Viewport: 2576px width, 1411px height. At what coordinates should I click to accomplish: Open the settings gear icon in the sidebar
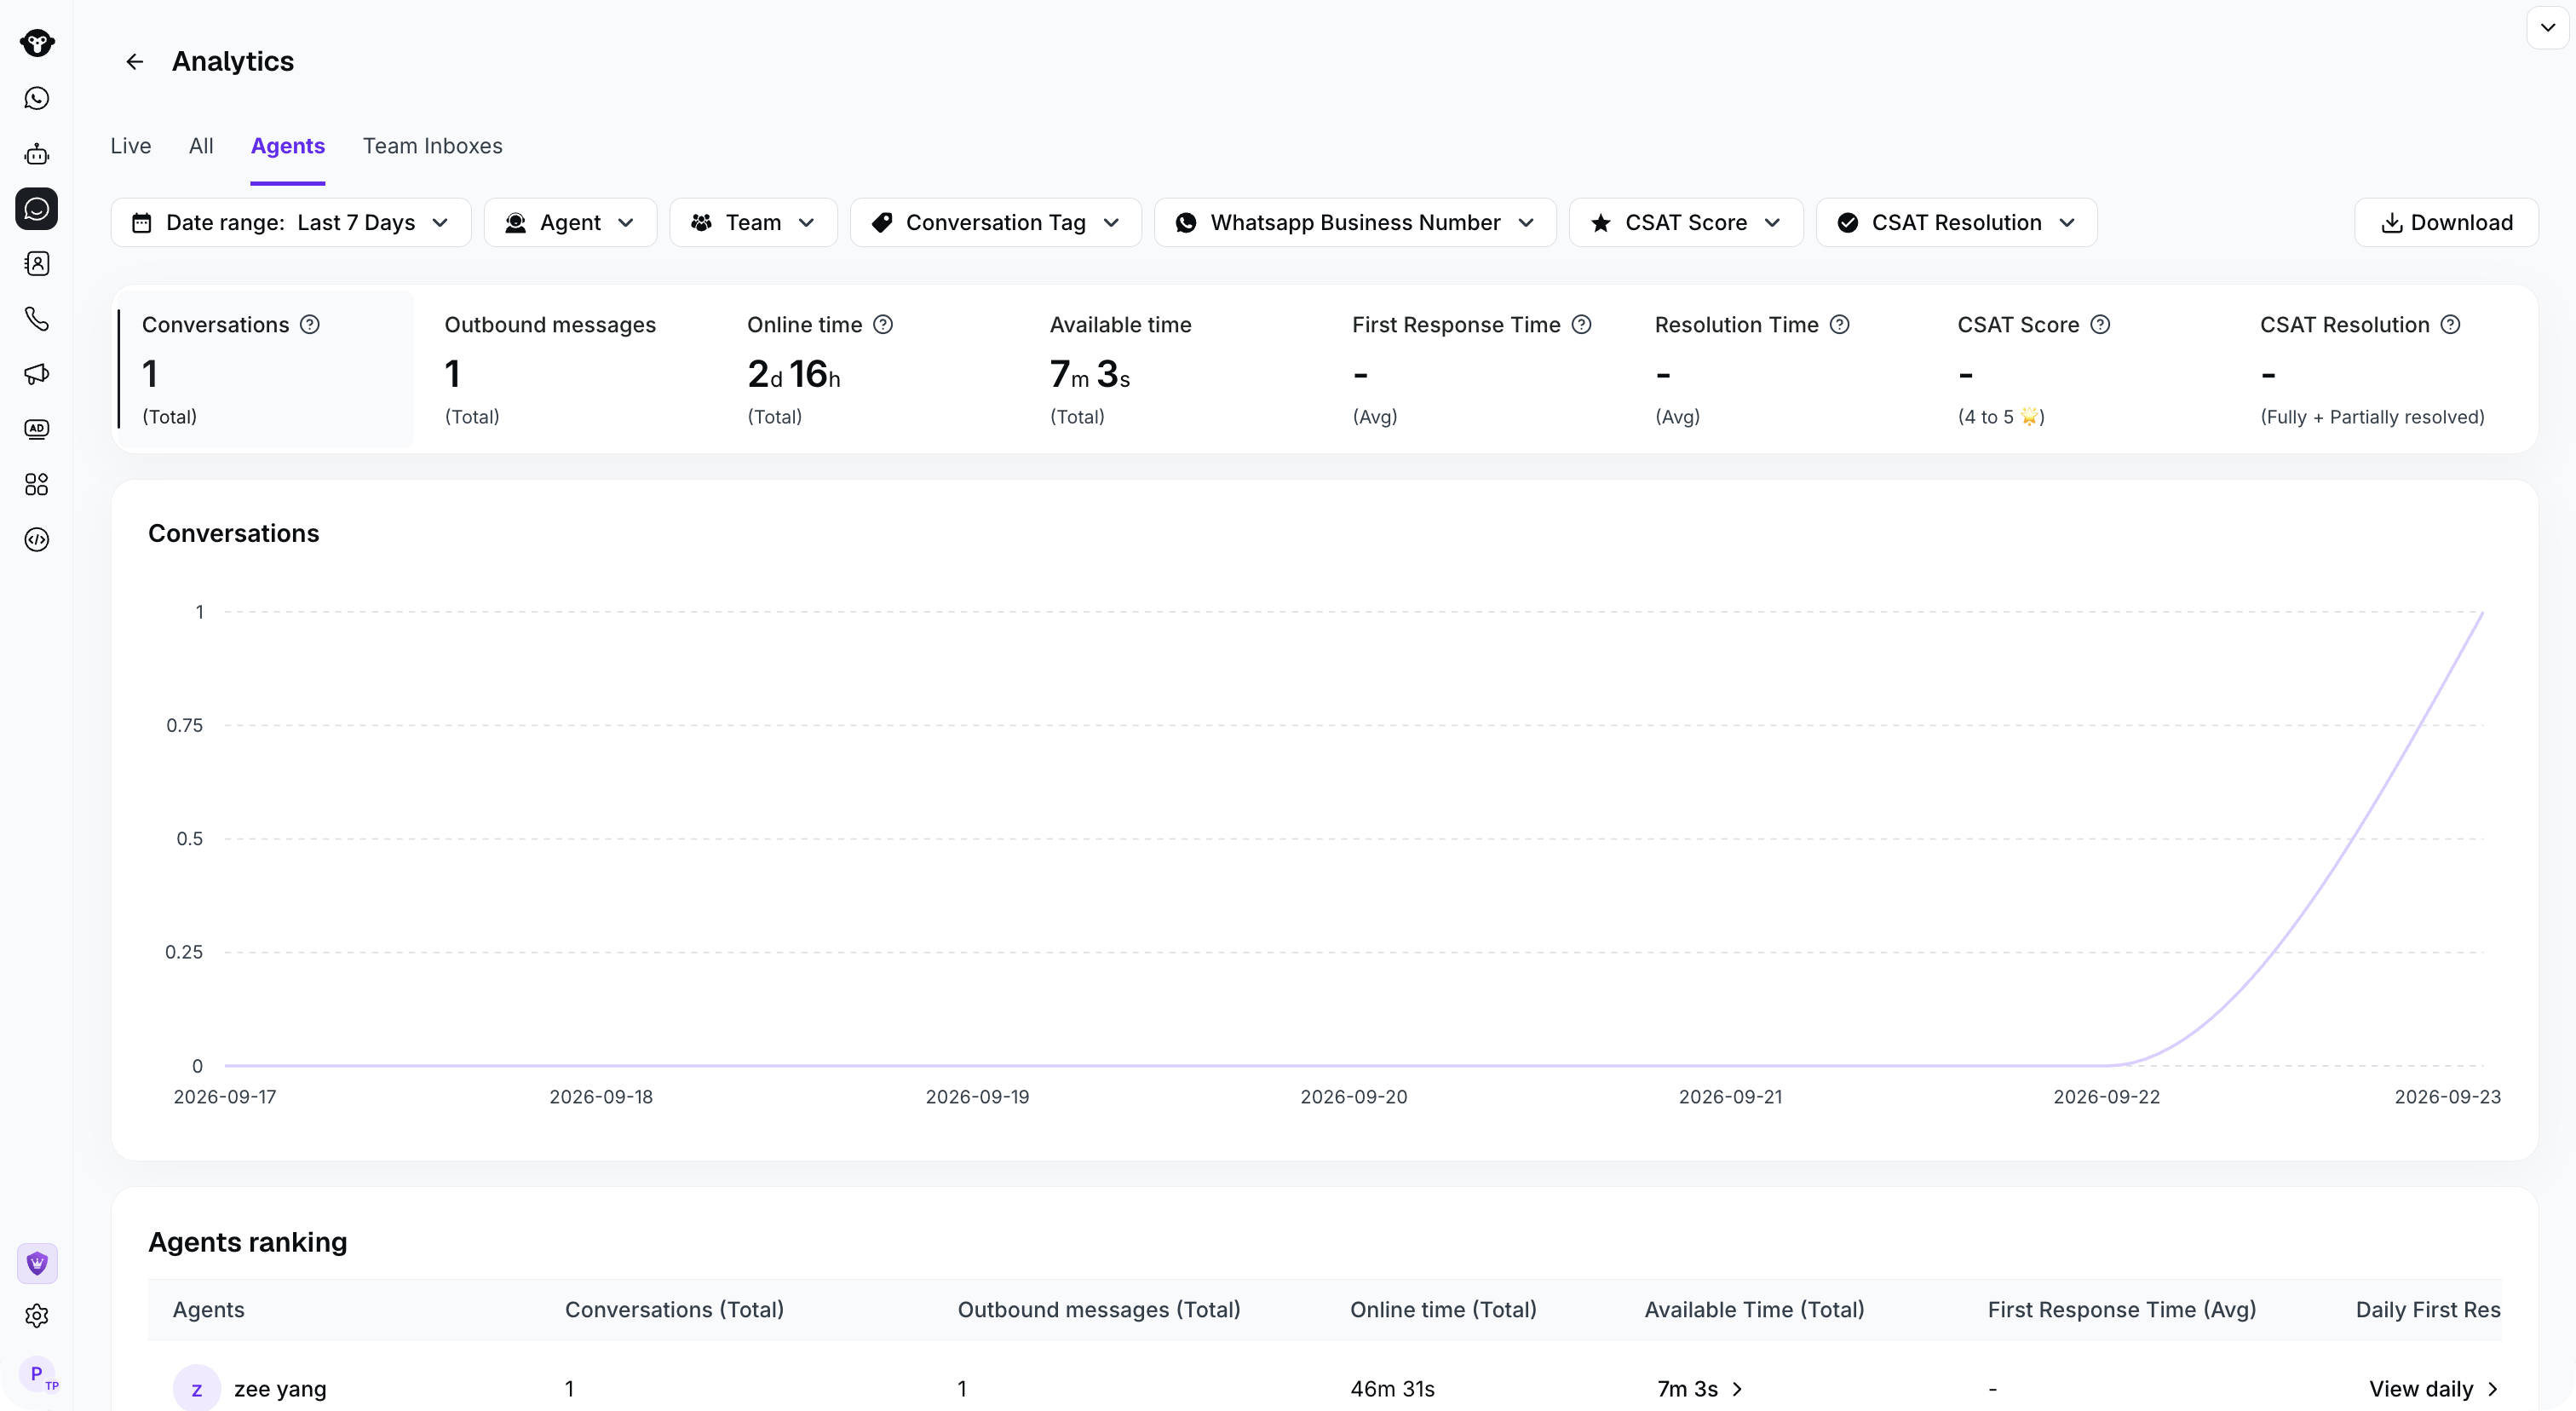37,1316
